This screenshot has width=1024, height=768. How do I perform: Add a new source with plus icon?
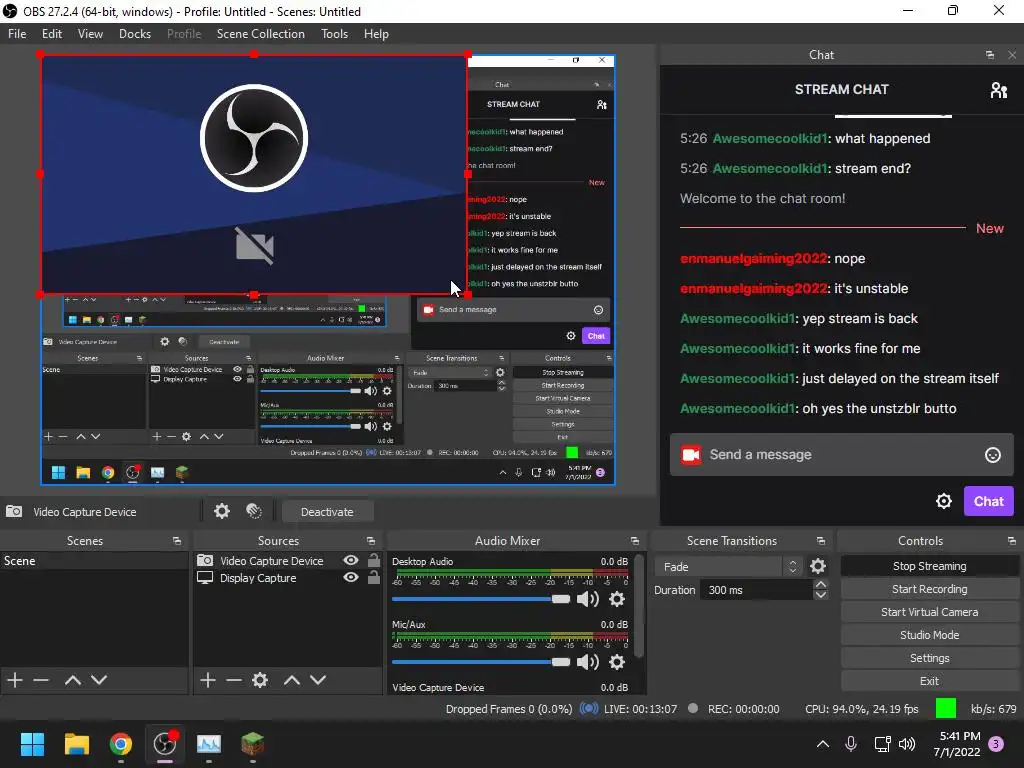(x=208, y=680)
